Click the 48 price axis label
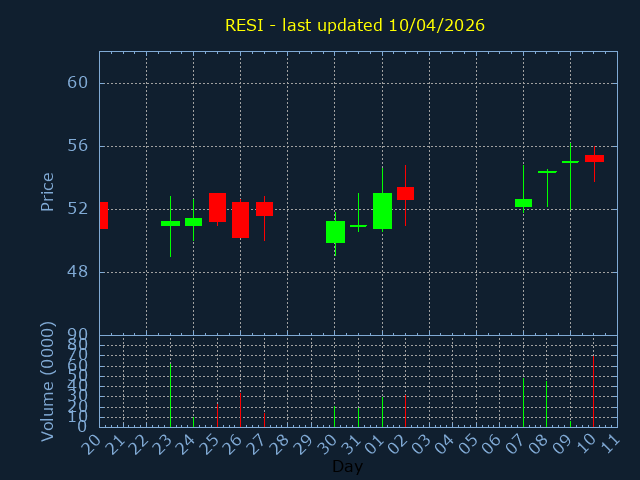 pyautogui.click(x=78, y=272)
